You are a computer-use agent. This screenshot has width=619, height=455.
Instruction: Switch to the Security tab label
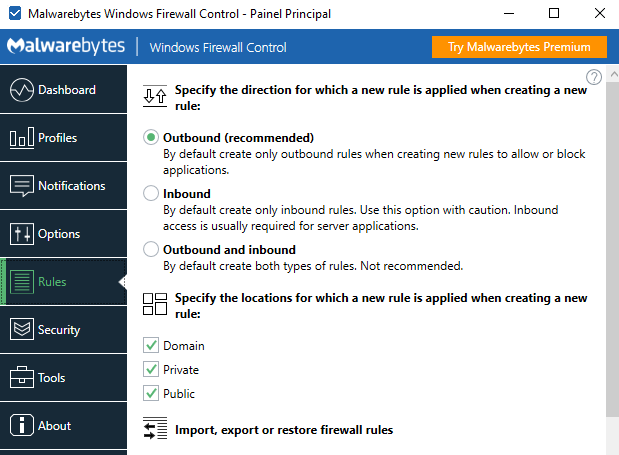[x=59, y=330]
